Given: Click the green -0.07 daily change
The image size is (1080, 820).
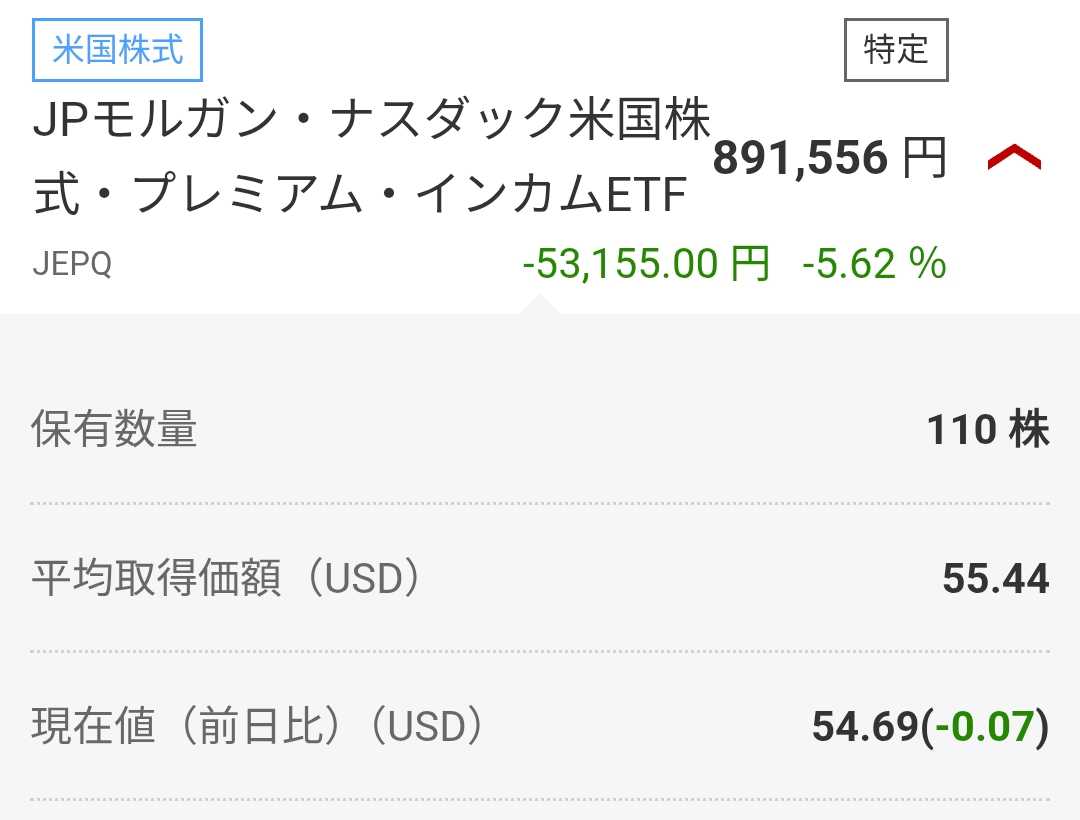Looking at the screenshot, I should (x=986, y=727).
